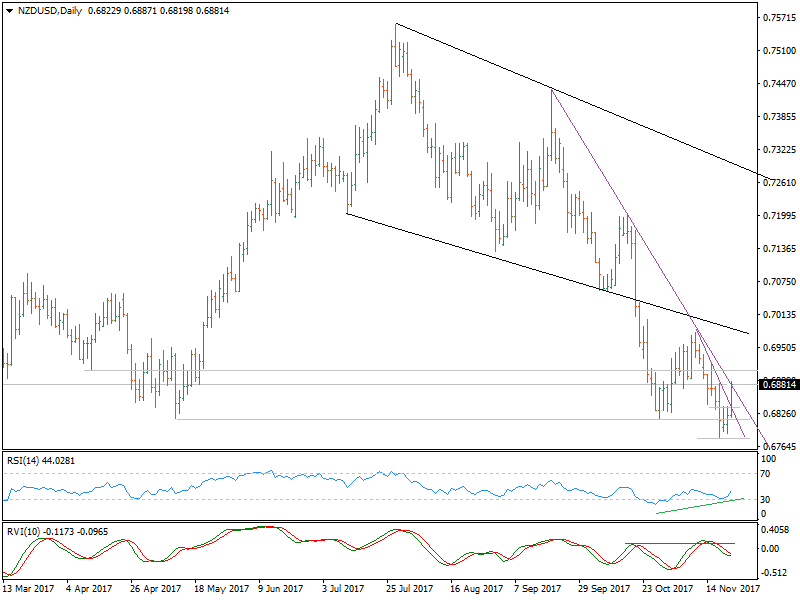Select the green rising line in RSI panel
This screenshot has width=800, height=600.
pyautogui.click(x=700, y=505)
